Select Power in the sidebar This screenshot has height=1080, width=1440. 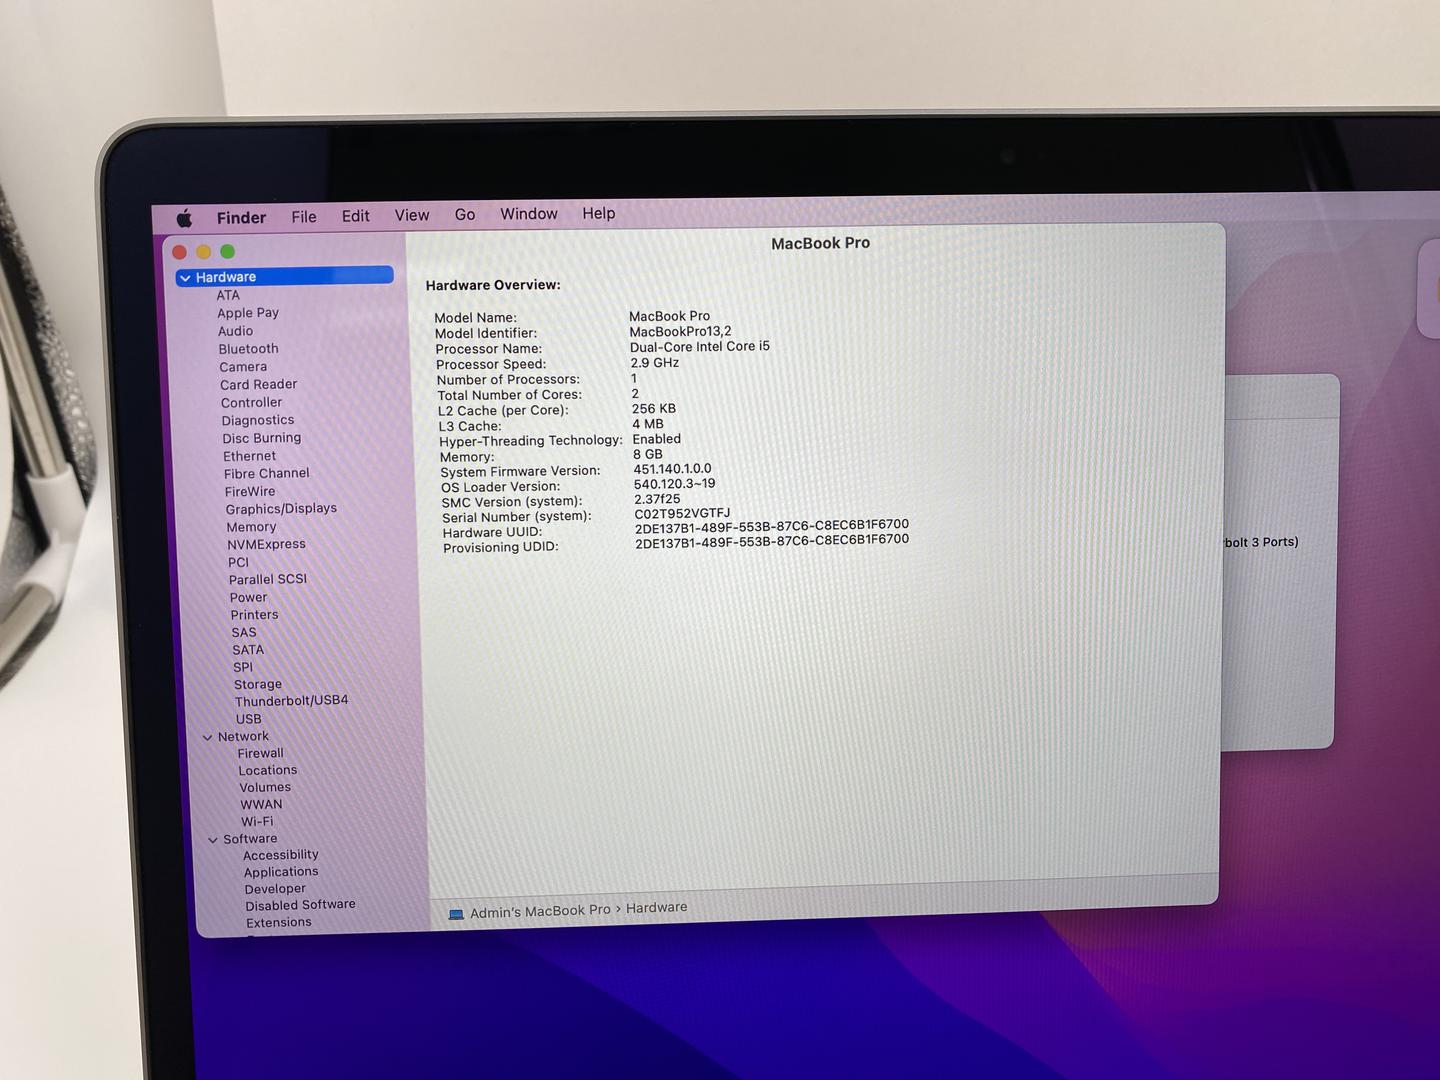point(249,598)
